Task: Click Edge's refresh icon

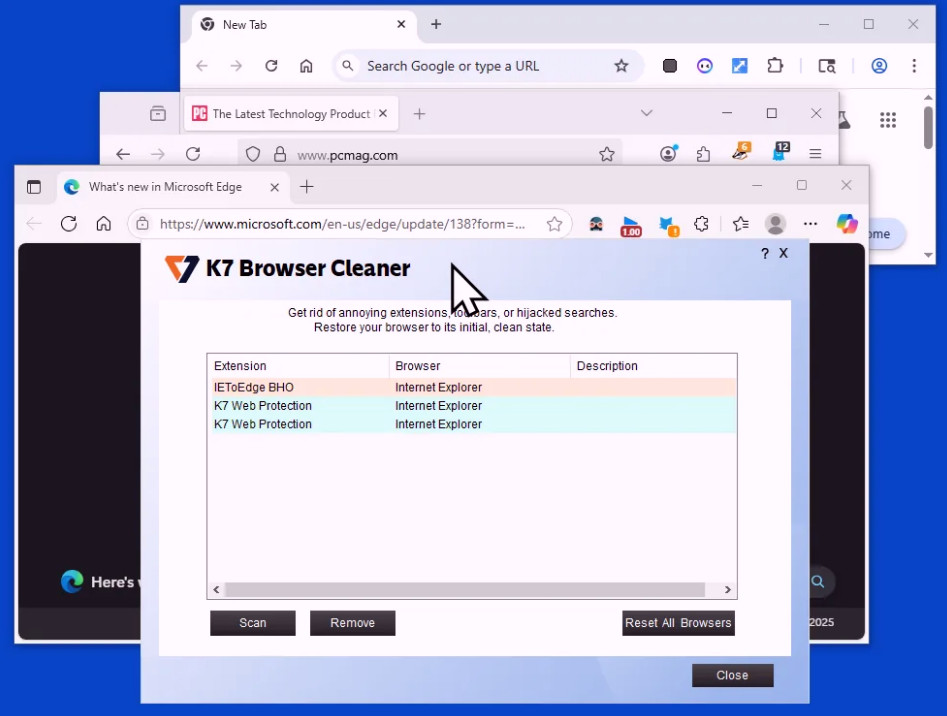Action: 69,224
